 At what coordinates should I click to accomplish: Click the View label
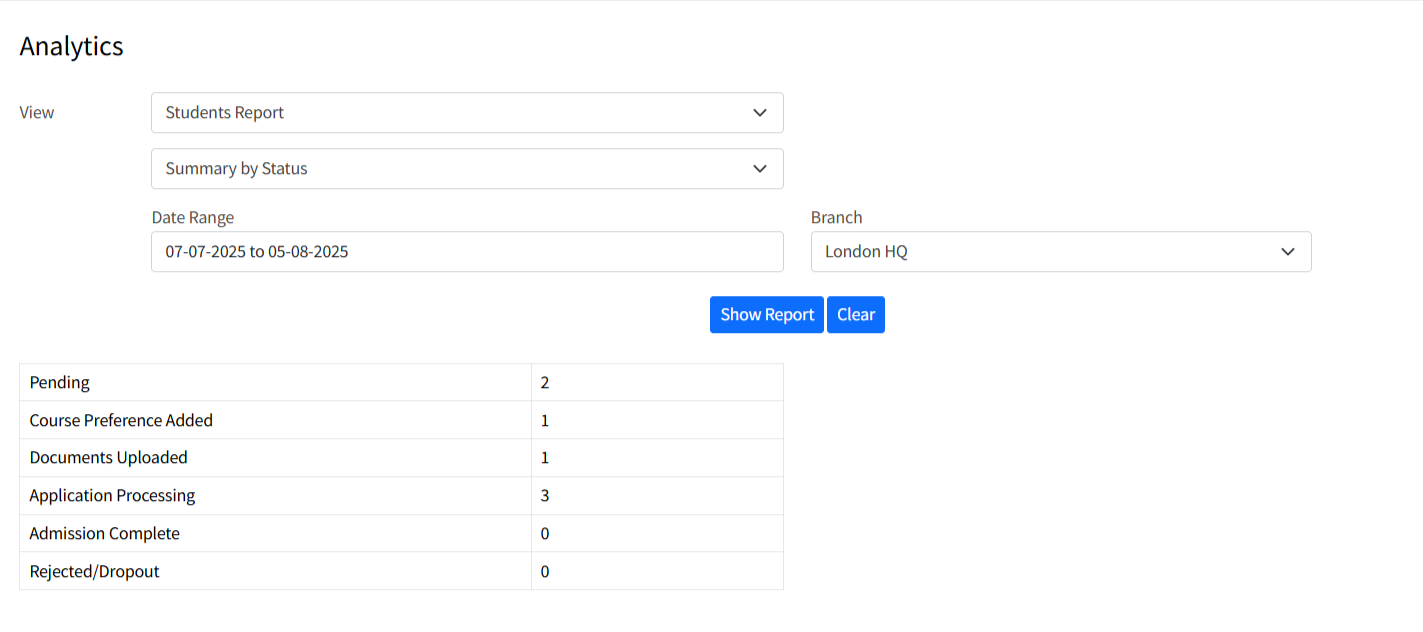point(37,113)
